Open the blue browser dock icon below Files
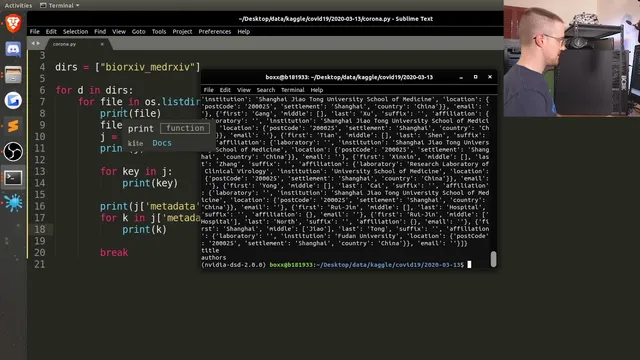Viewport: 640px width, 360px height. [x=13, y=100]
